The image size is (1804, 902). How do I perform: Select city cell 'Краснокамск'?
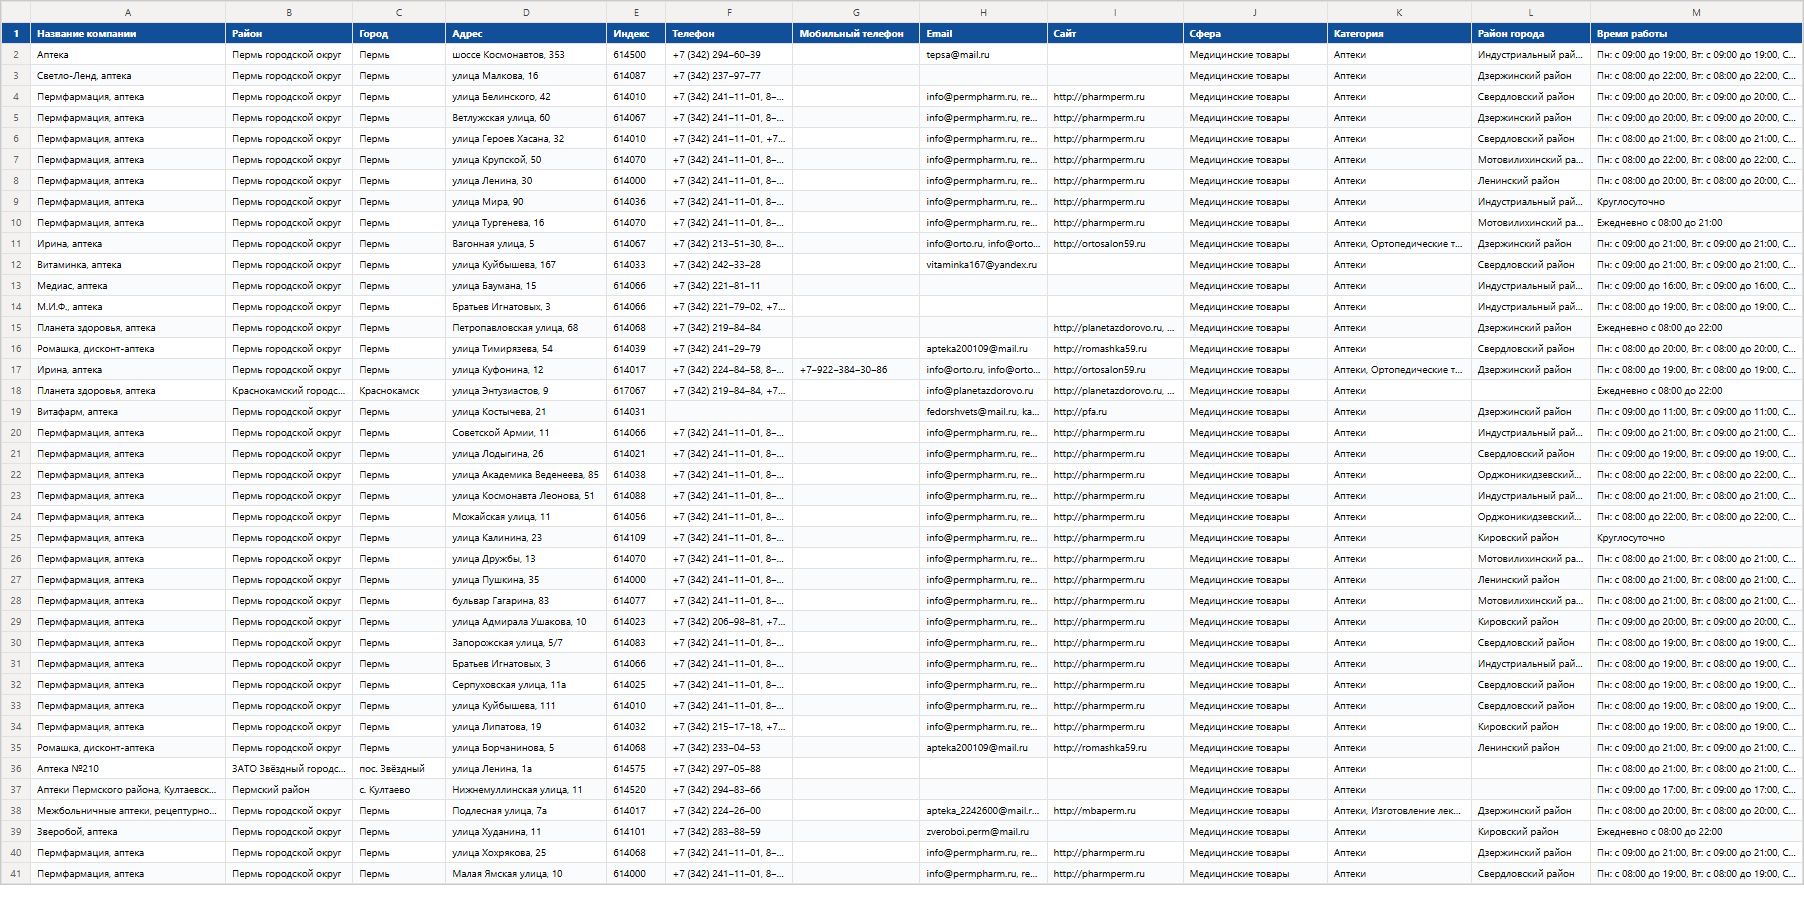click(x=399, y=391)
